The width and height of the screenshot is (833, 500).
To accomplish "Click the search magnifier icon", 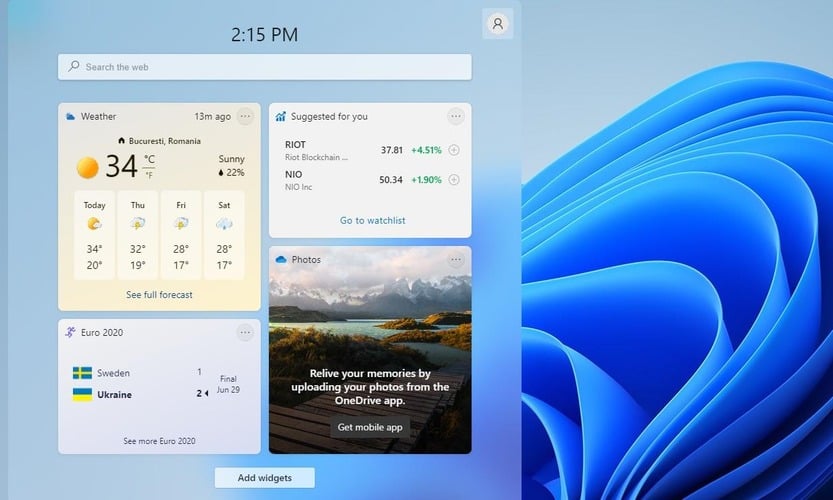I will pos(74,66).
